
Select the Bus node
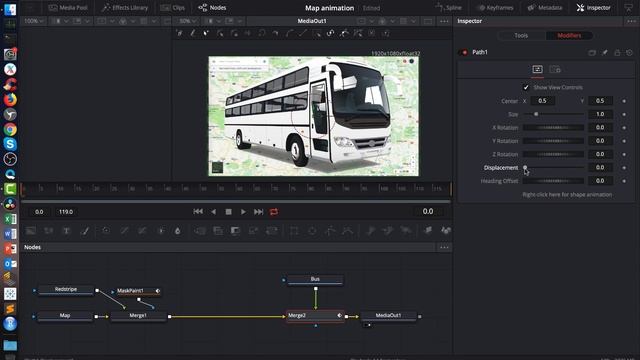click(x=315, y=280)
